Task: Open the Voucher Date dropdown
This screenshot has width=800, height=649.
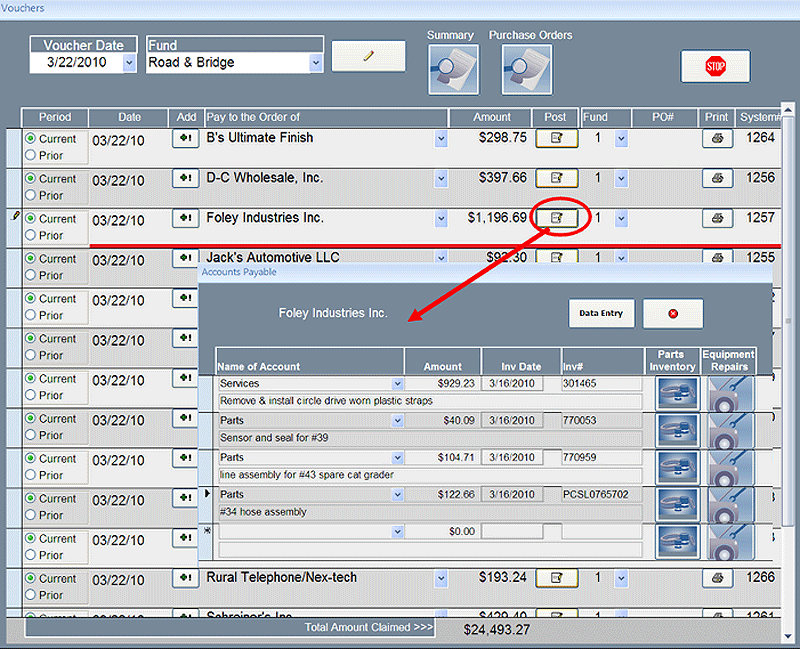Action: tap(130, 63)
